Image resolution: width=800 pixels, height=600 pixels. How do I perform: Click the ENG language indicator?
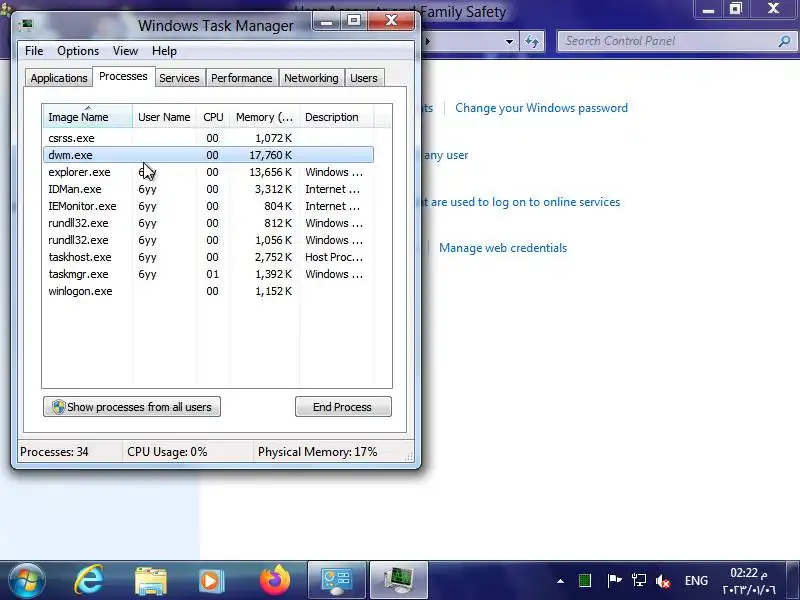click(696, 581)
